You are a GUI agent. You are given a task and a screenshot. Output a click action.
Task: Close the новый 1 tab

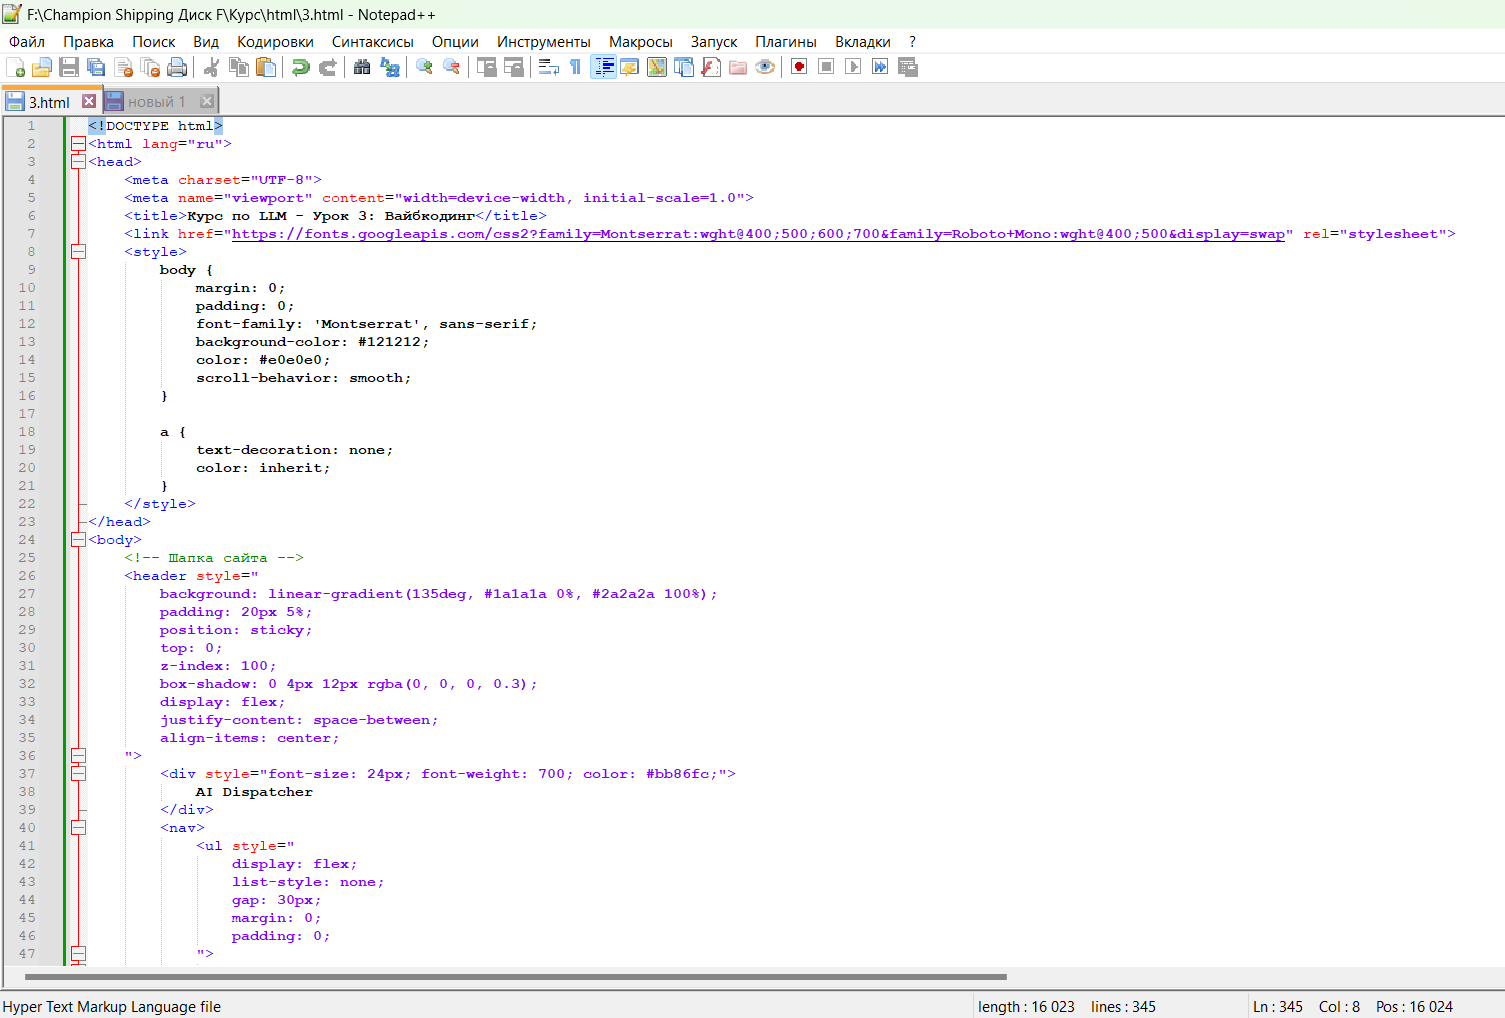[x=207, y=101]
